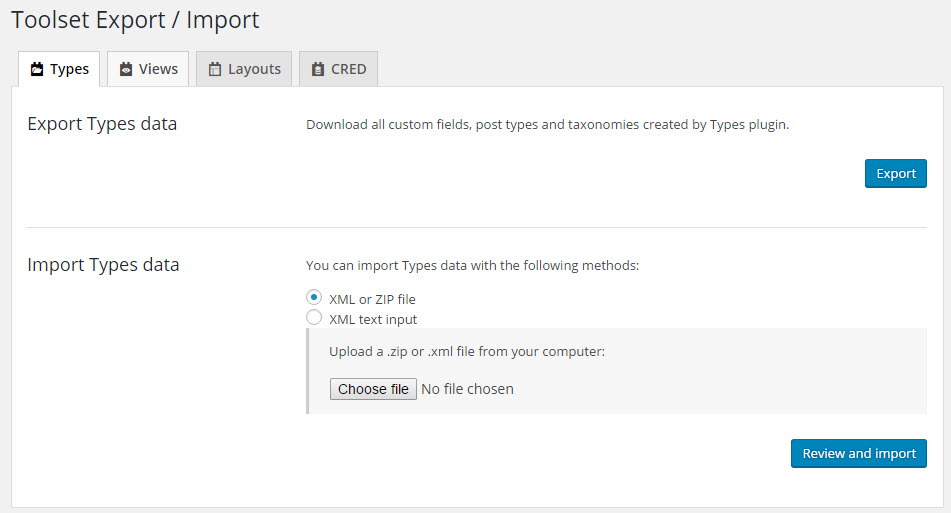Click the 'Upload a .zip or .xml file' text
Image resolution: width=951 pixels, height=513 pixels.
click(467, 352)
